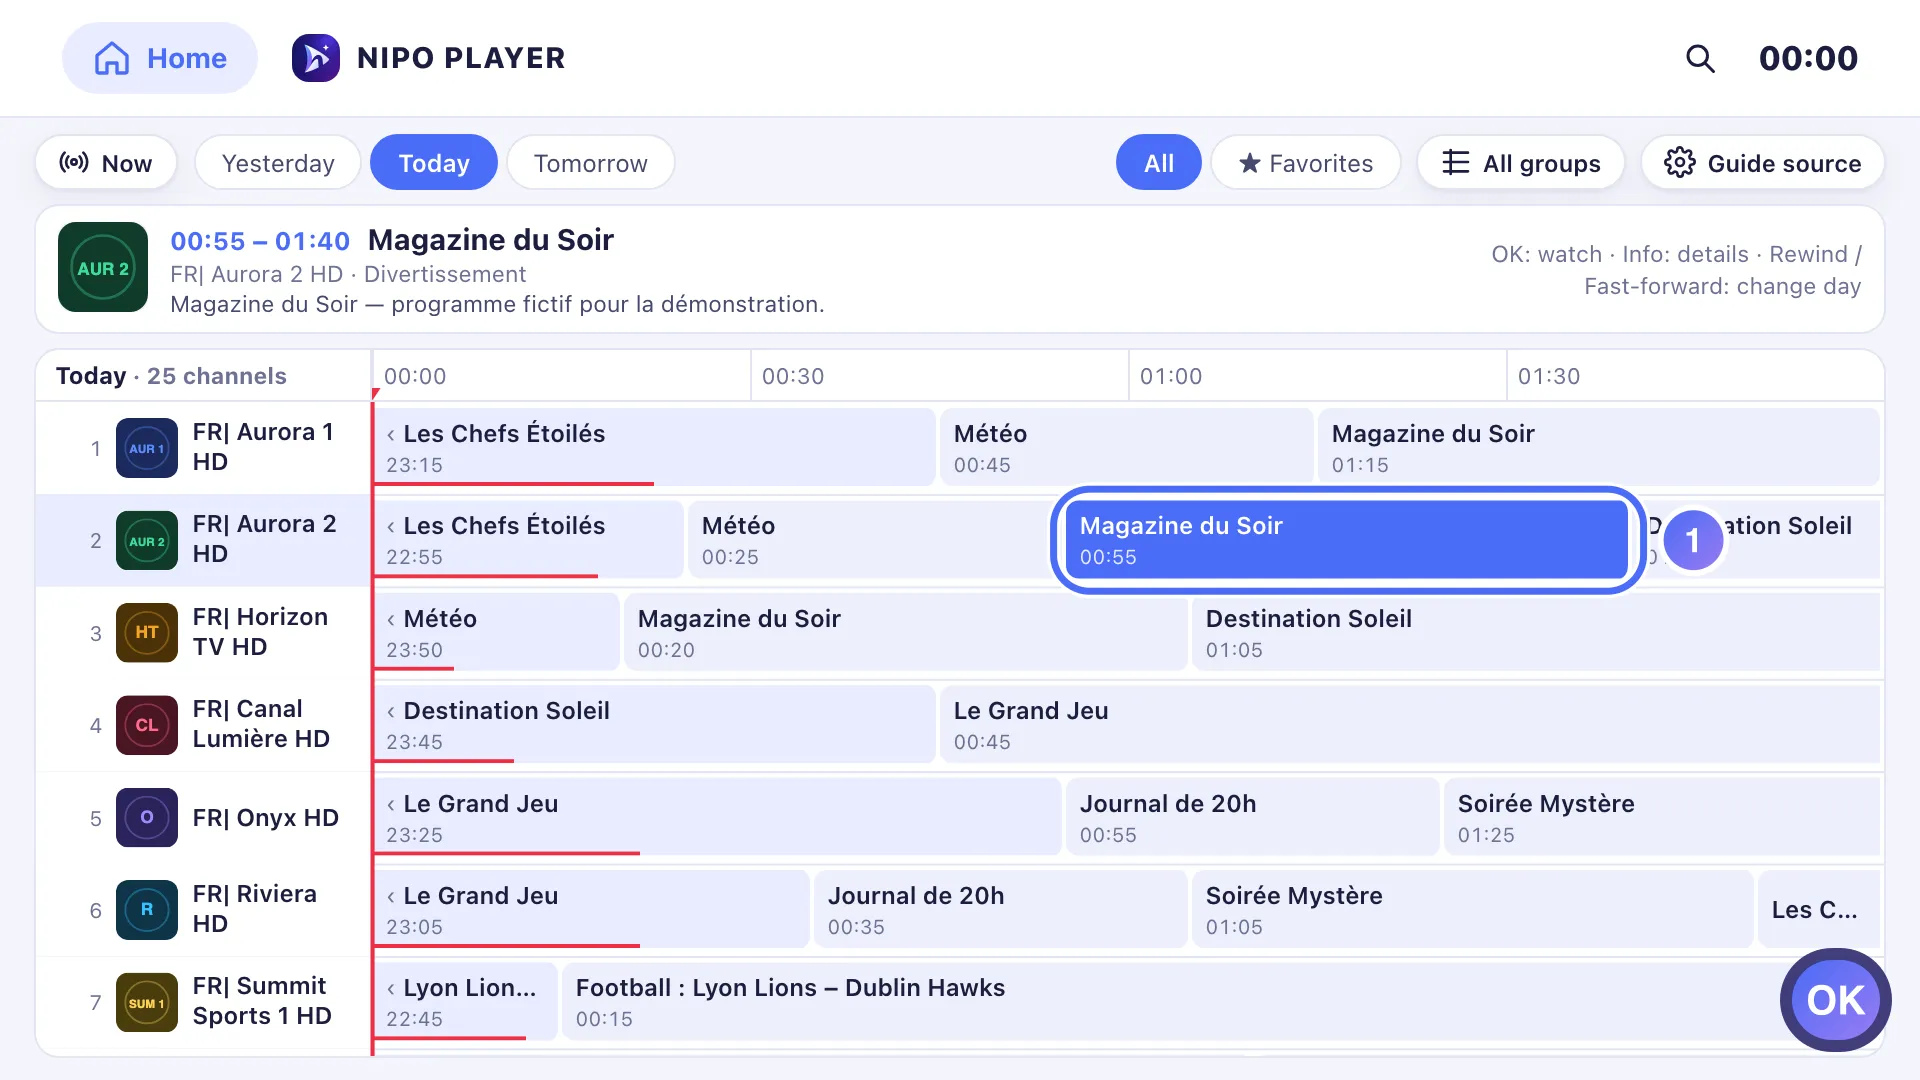The image size is (1920, 1080).
Task: Open the All groups dropdown
Action: click(1521, 163)
